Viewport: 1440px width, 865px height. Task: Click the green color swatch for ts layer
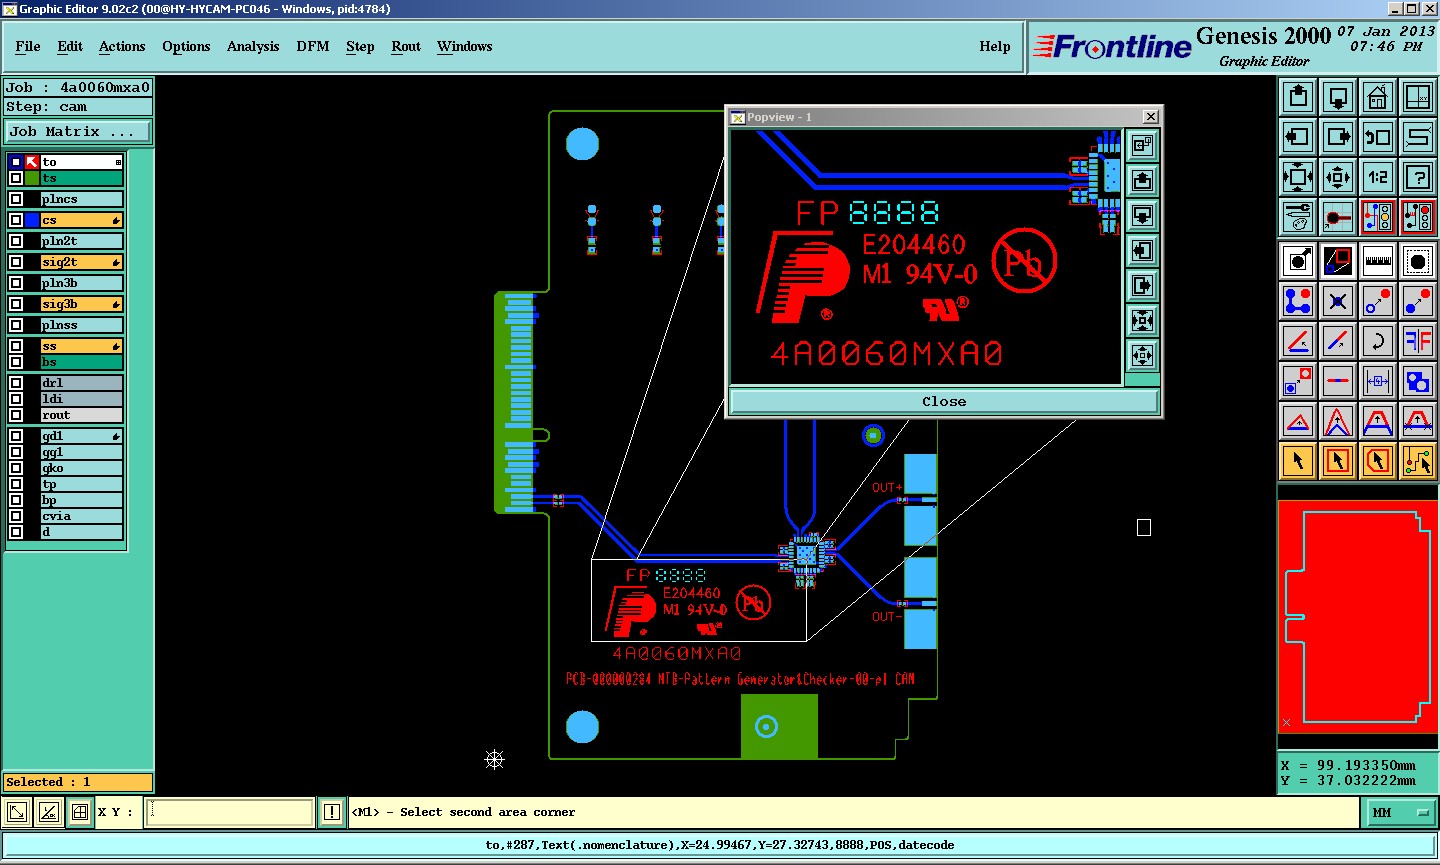[32, 178]
